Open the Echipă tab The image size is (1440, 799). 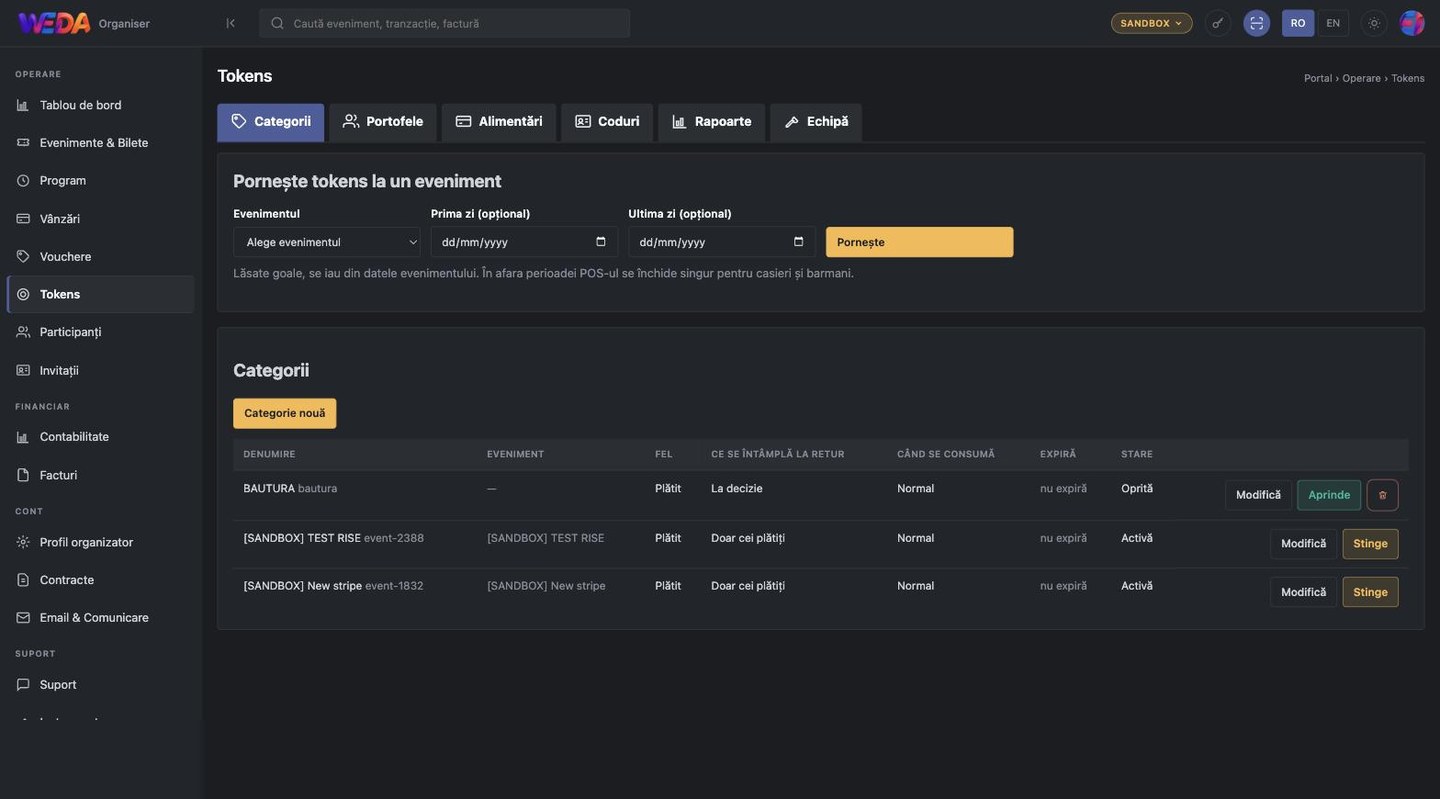tap(816, 122)
